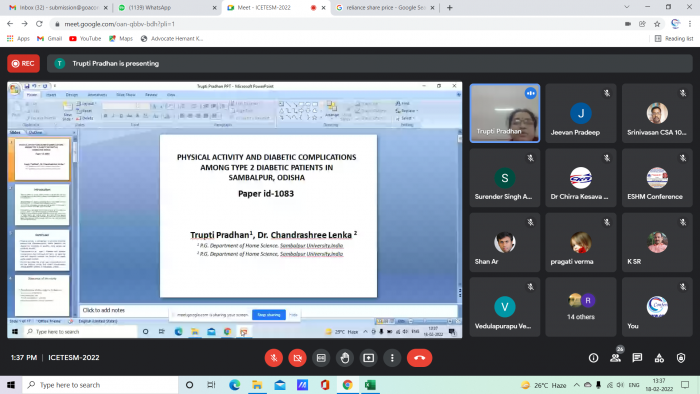Switch to the WhatsApp browser tab

(165, 8)
